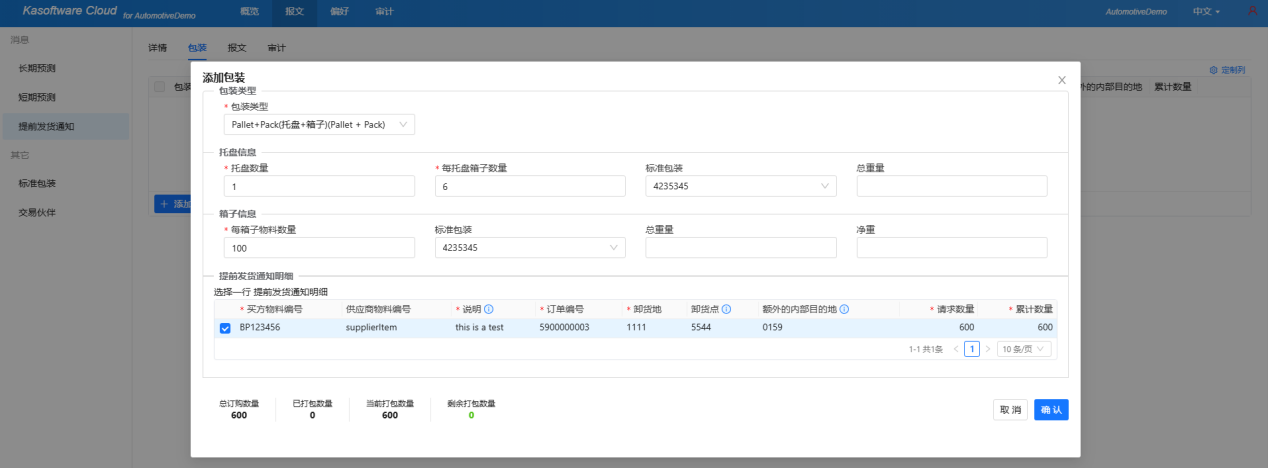The image size is (1268, 468).
Task: Go to next page arrow in pagination
Action: (988, 349)
